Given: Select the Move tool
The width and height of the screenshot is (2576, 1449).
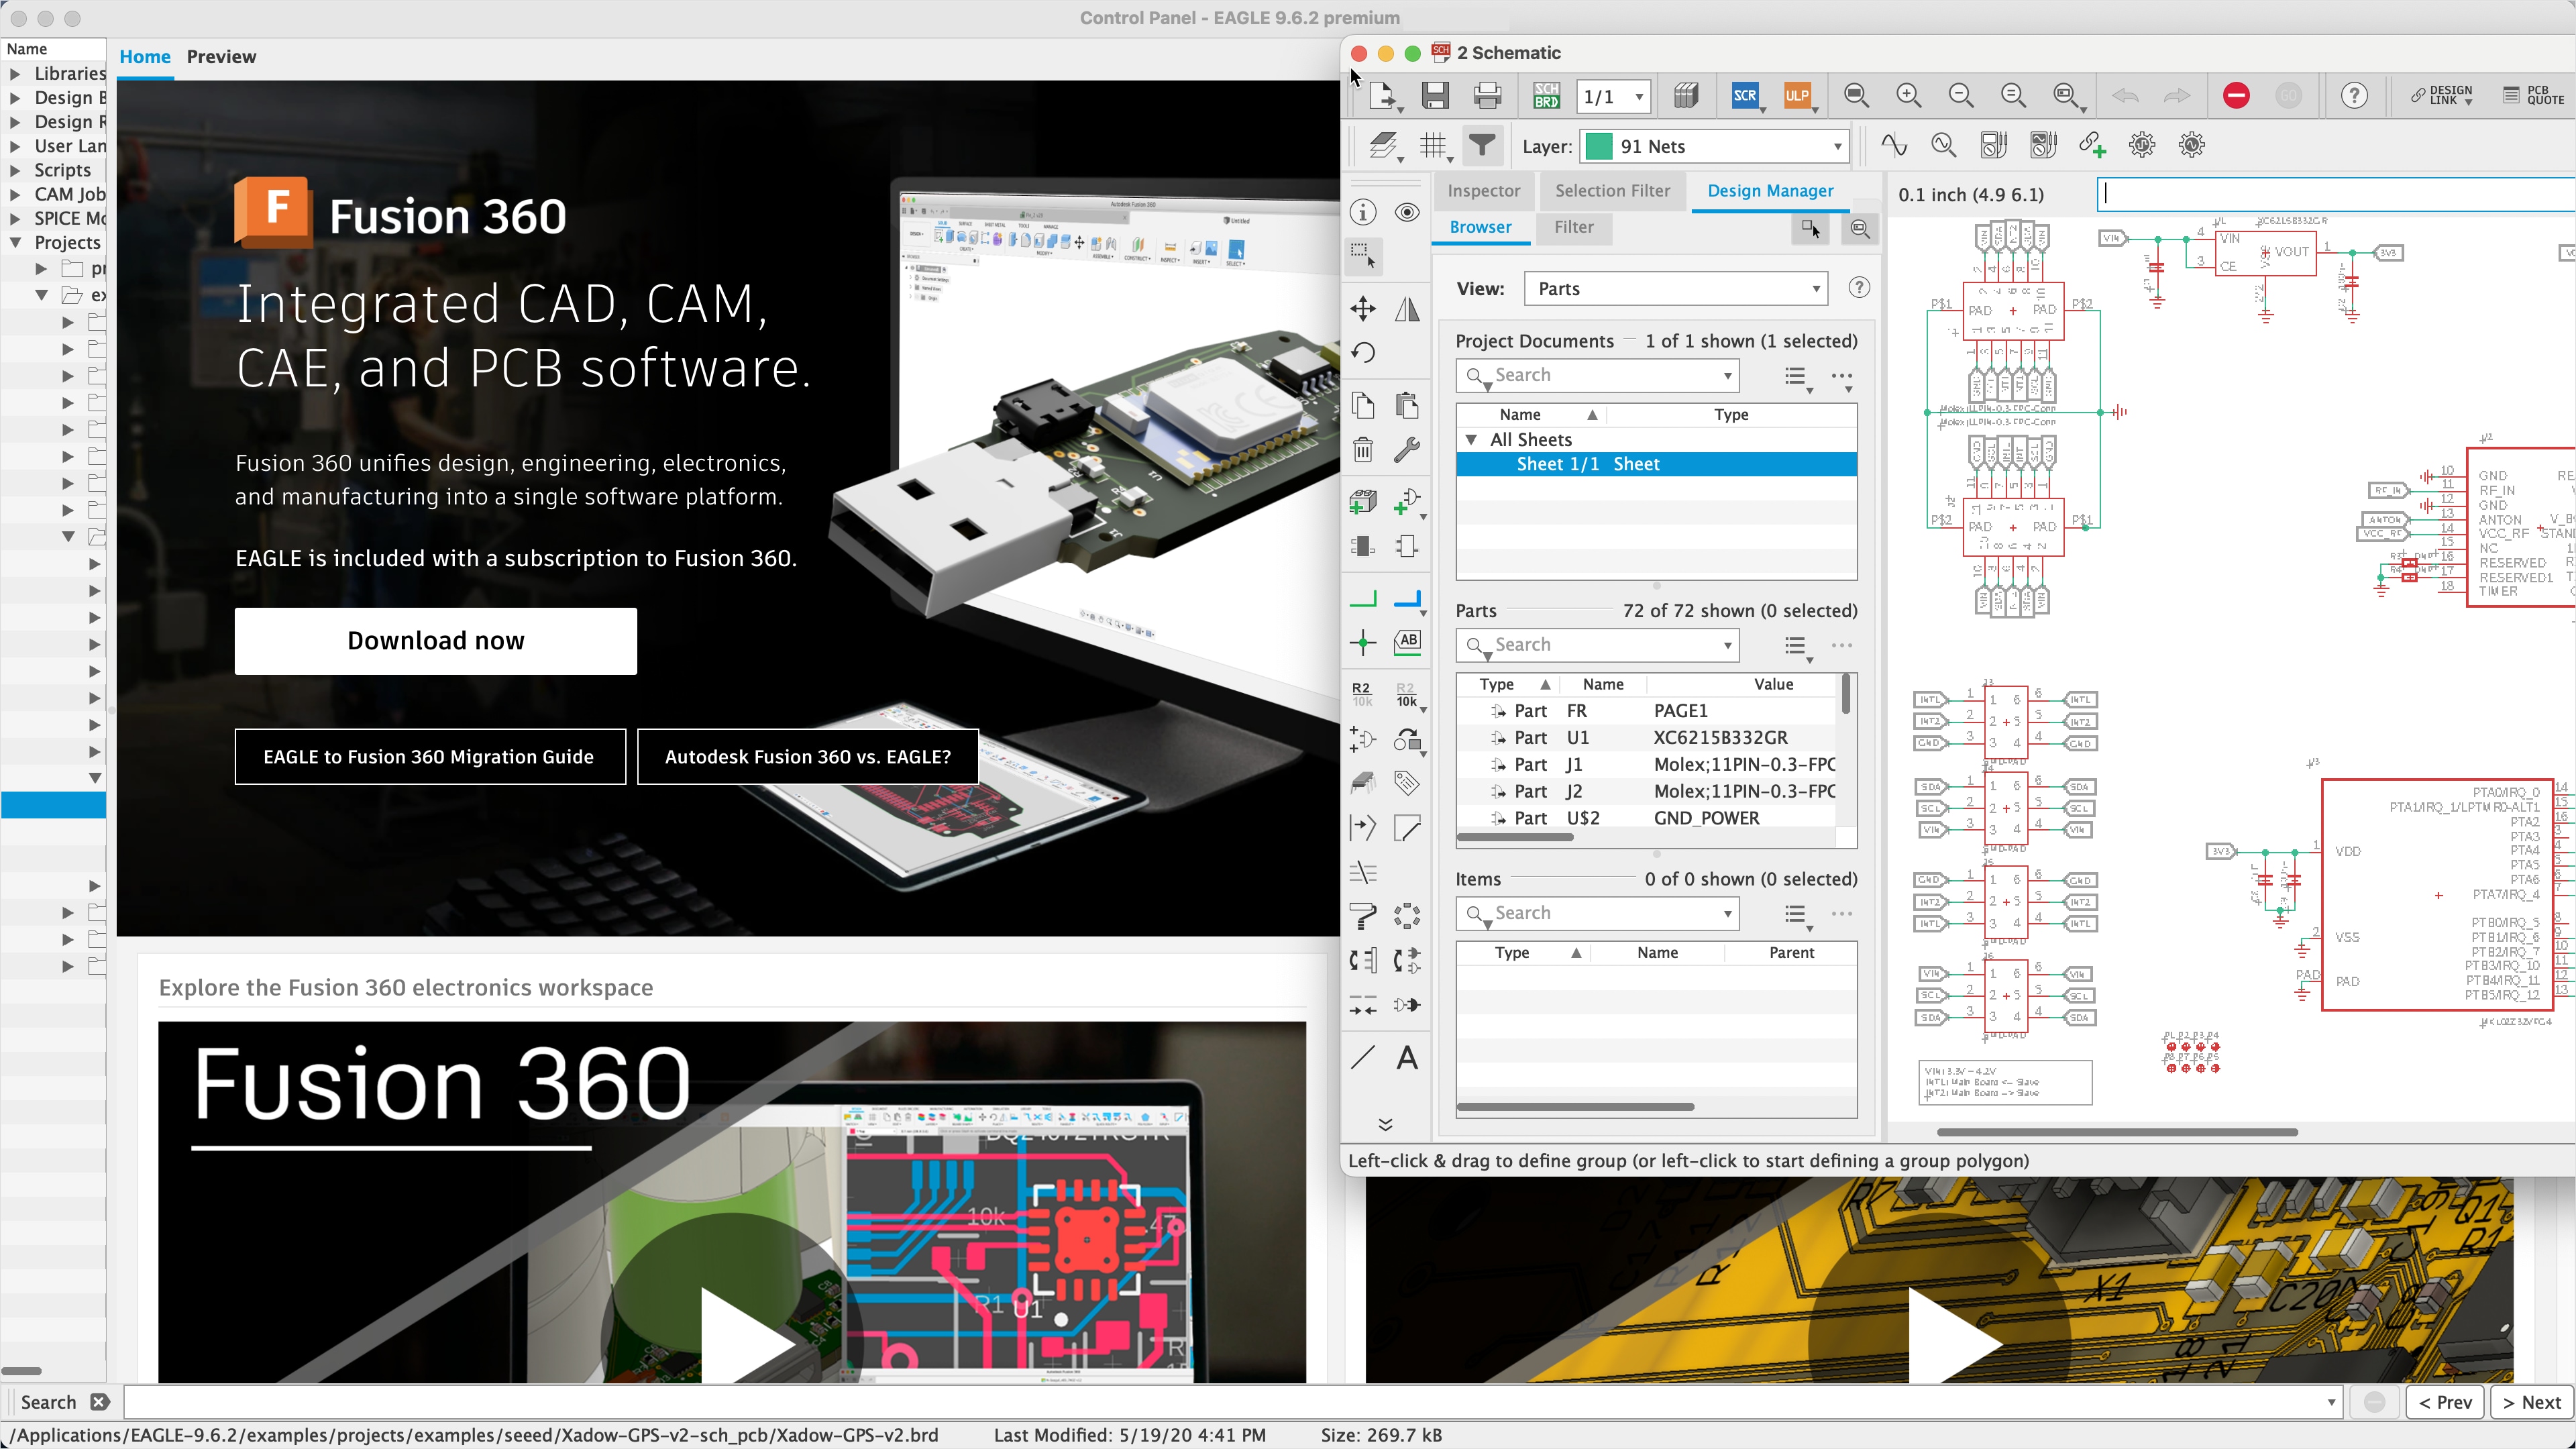Looking at the screenshot, I should click(1363, 308).
